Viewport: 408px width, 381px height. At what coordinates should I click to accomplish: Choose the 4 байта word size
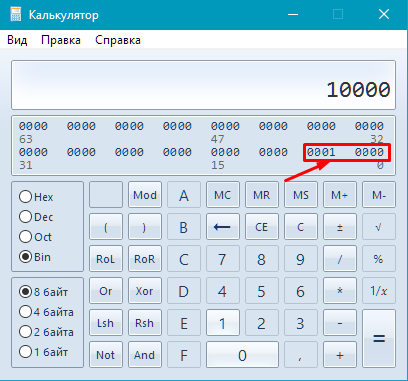[x=46, y=312]
